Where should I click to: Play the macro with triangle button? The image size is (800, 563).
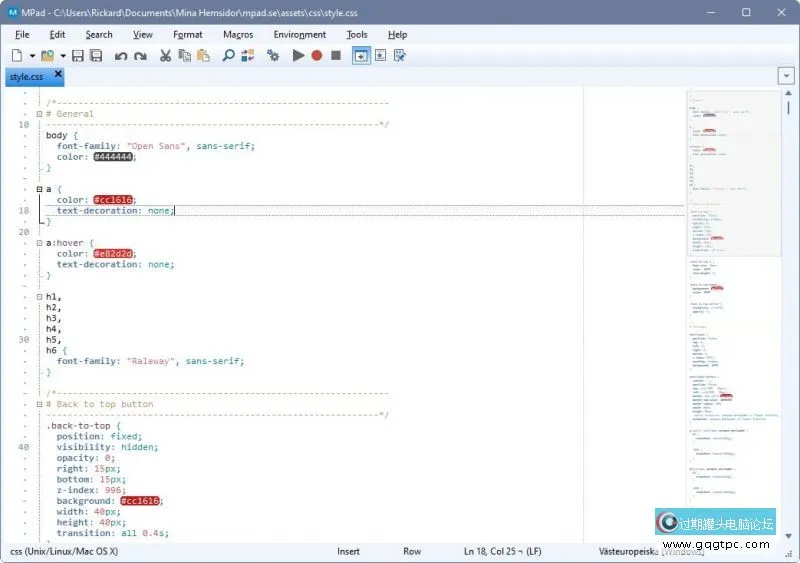pos(298,56)
